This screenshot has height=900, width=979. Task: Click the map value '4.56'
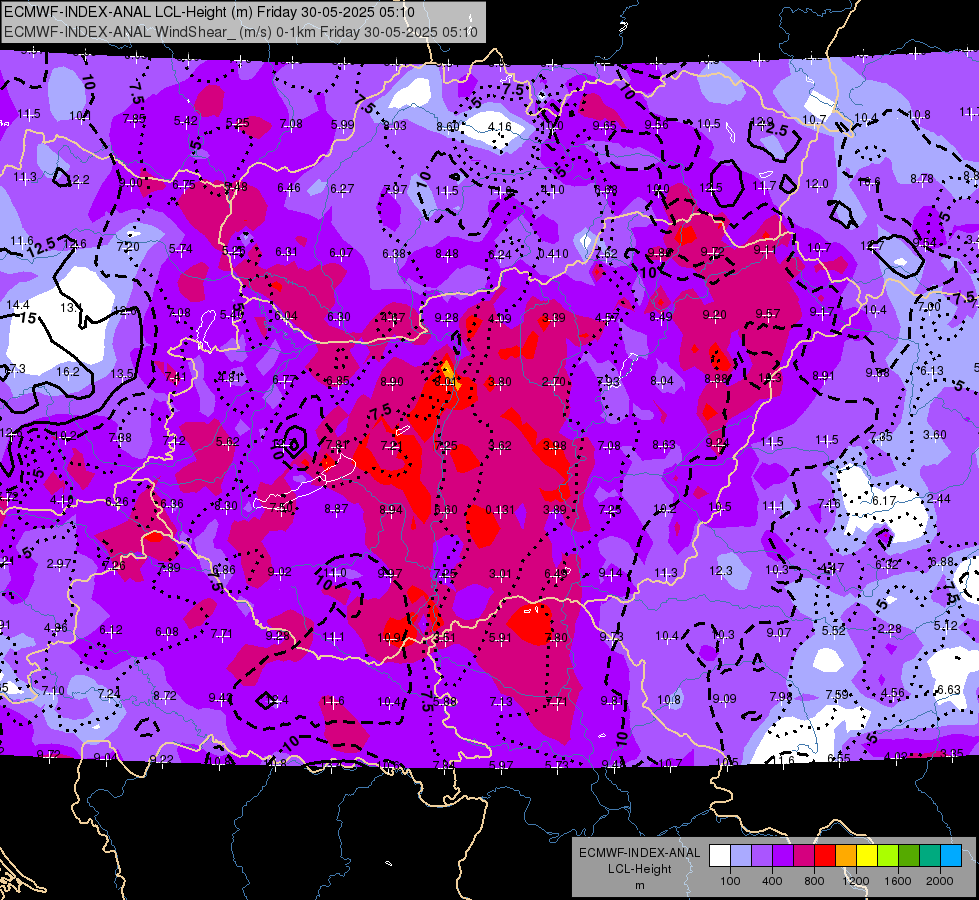(x=892, y=692)
